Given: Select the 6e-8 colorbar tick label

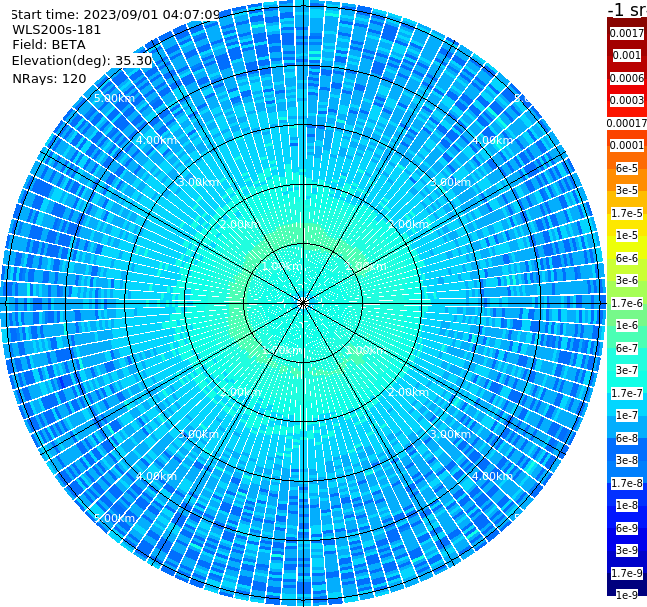Looking at the screenshot, I should (x=627, y=438).
